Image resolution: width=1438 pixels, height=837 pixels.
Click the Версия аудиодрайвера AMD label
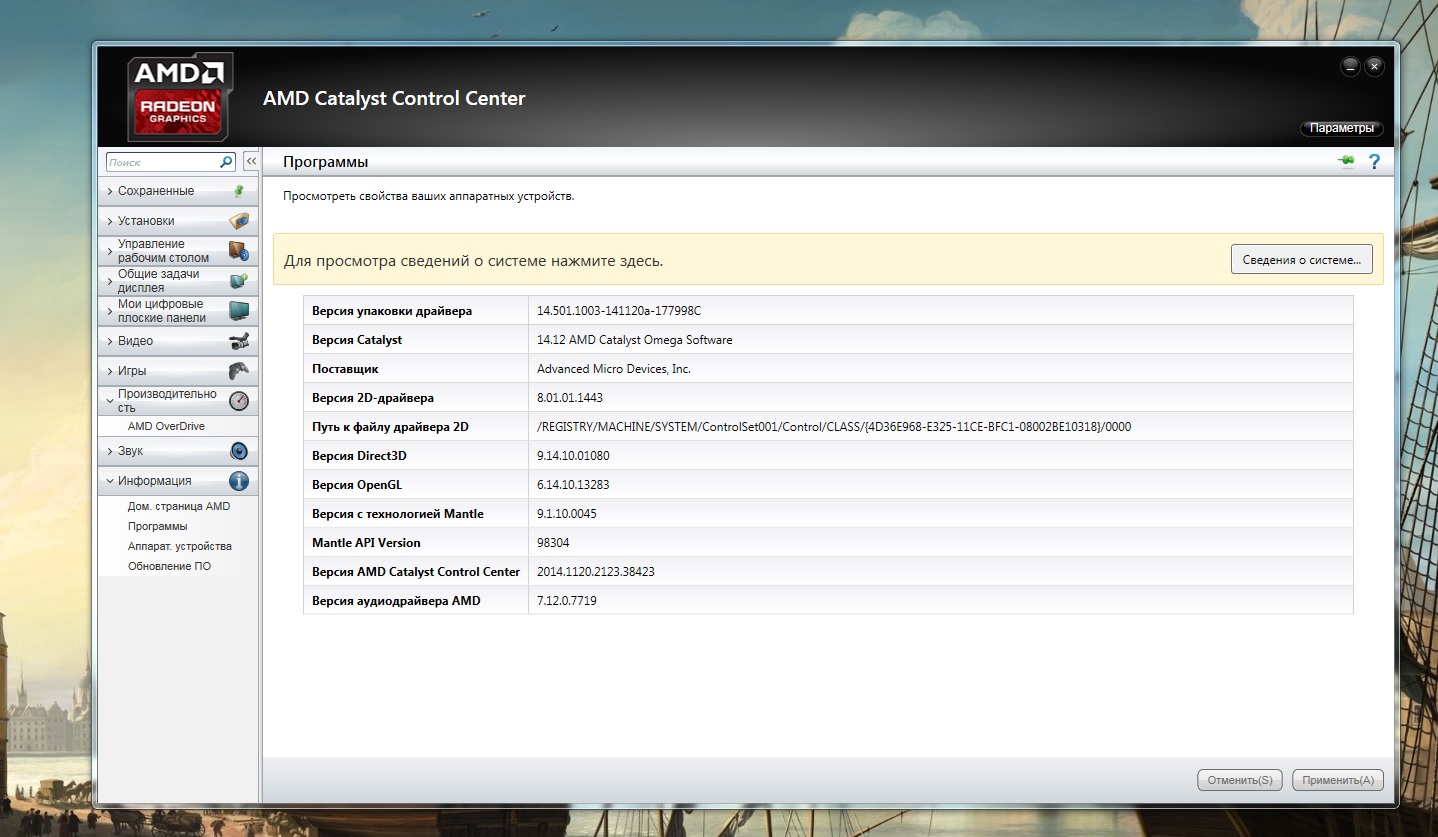[x=396, y=601]
